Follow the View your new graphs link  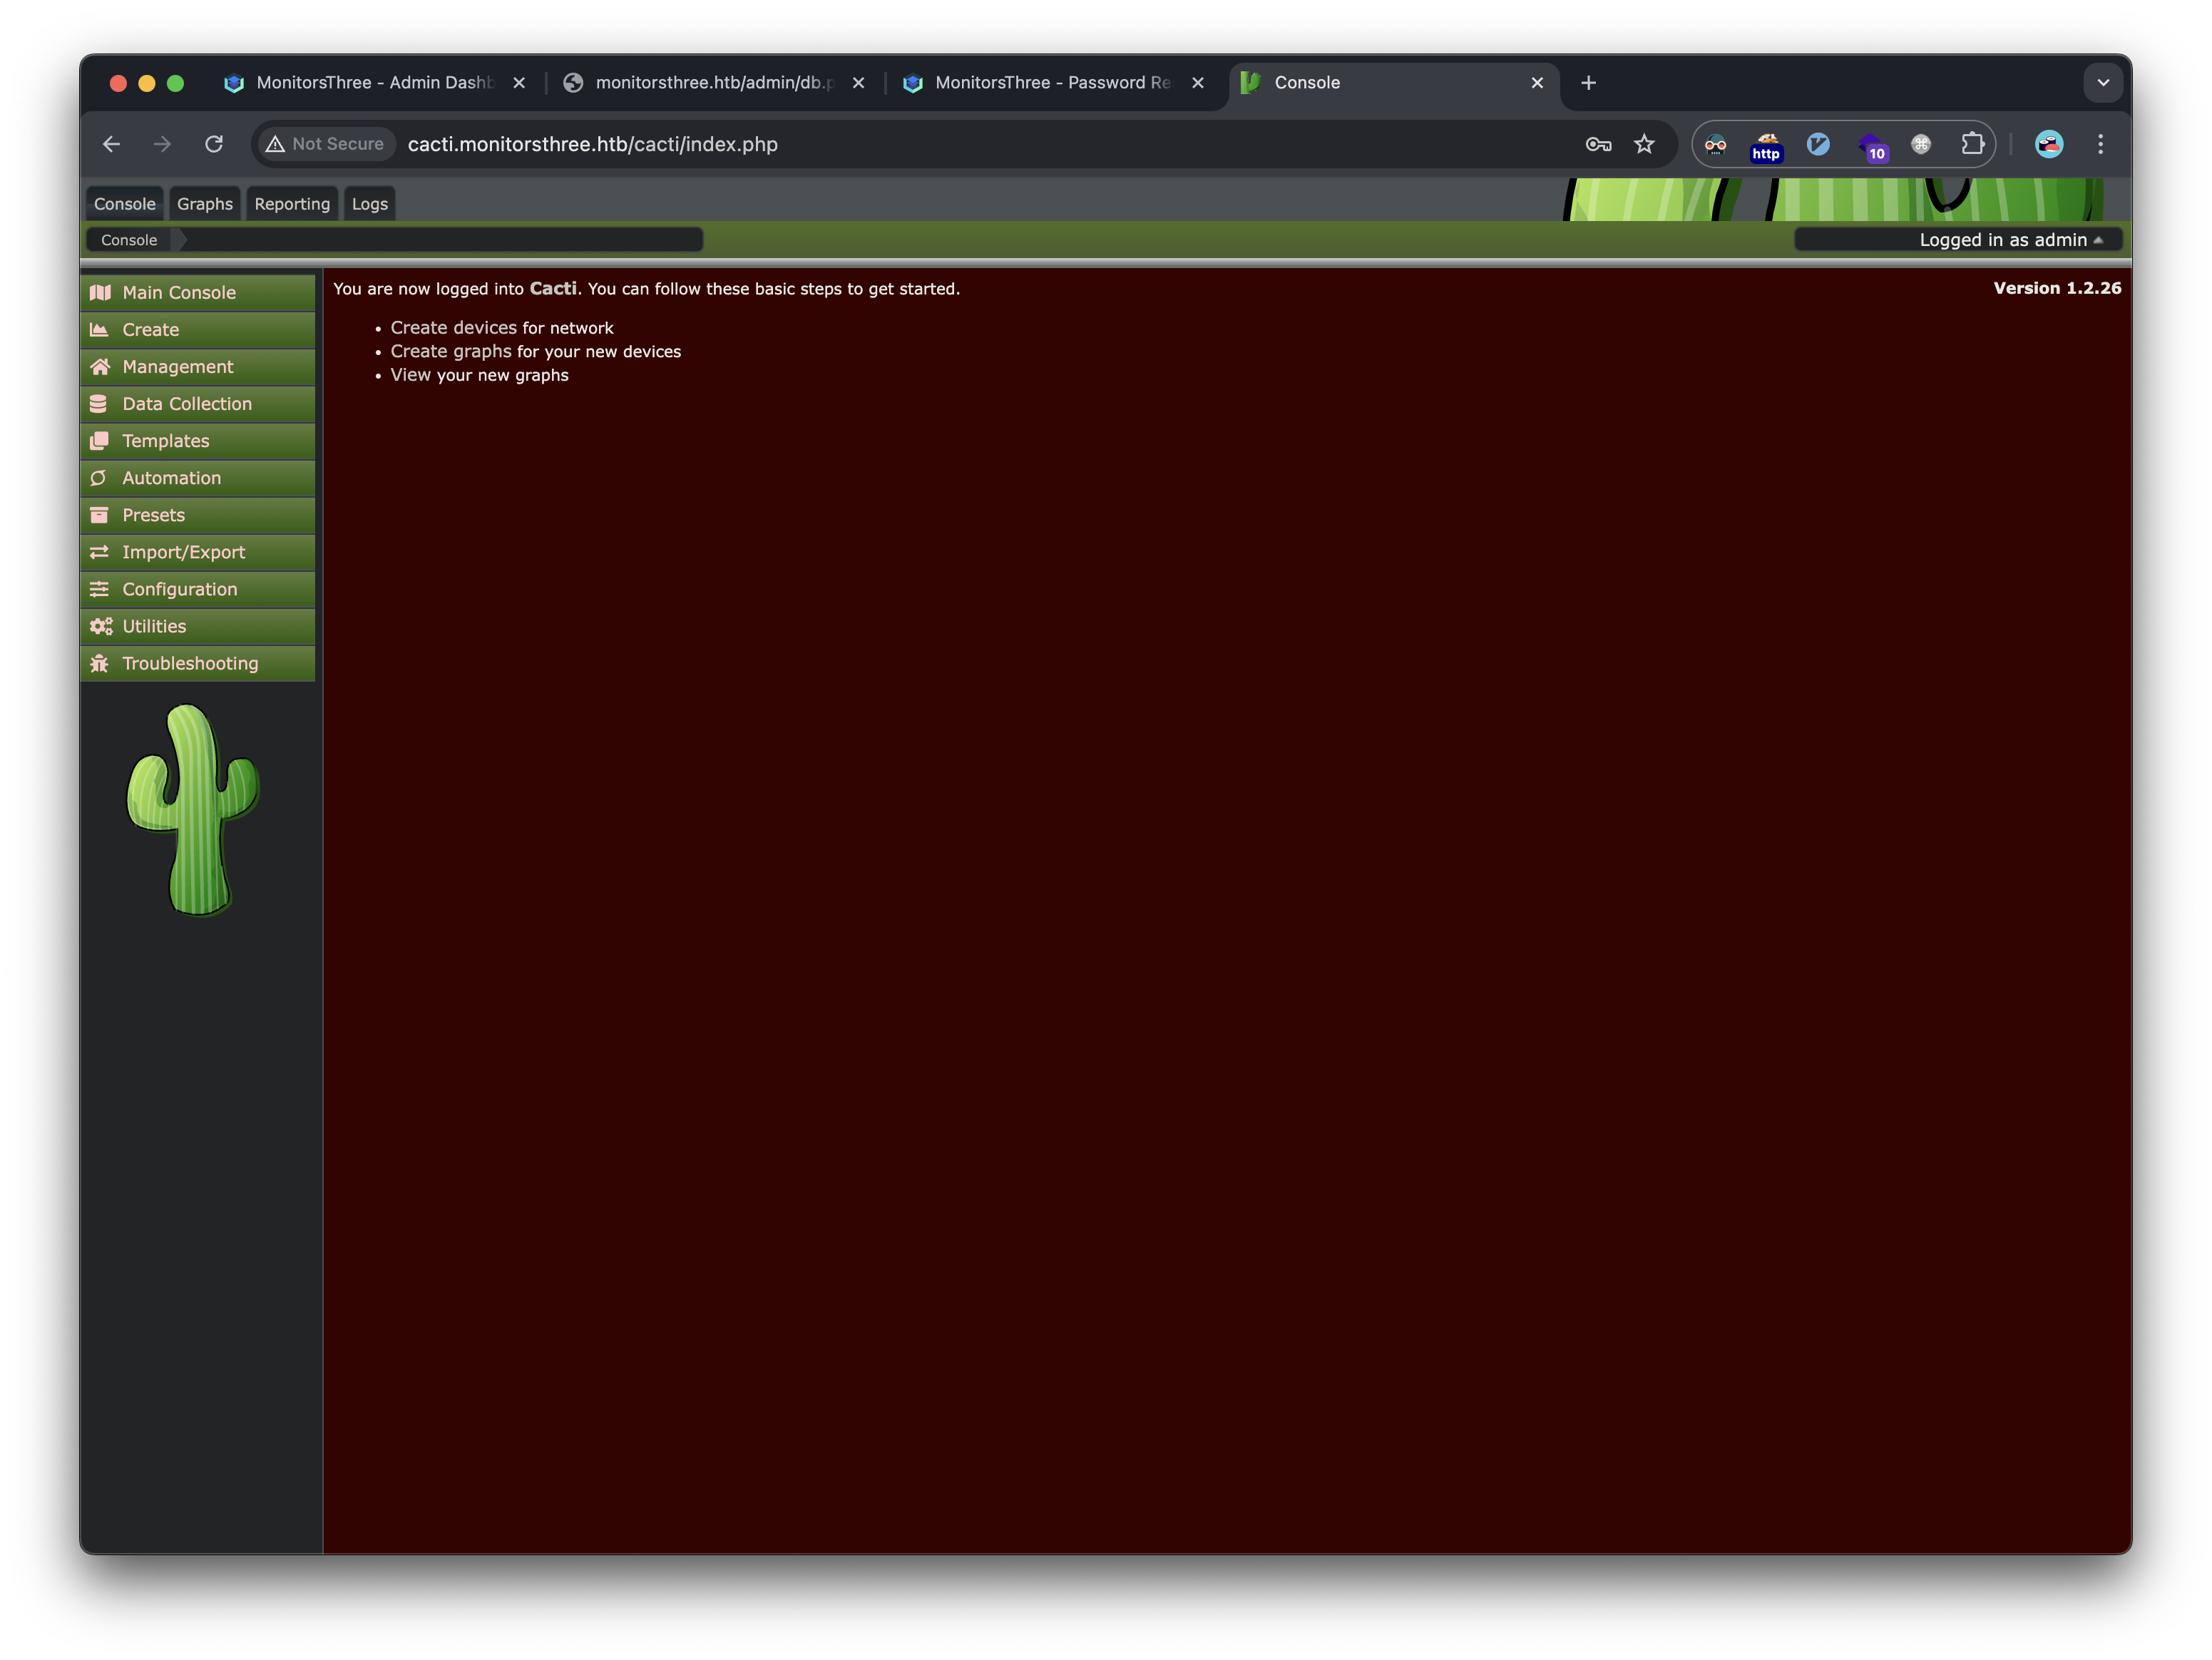479,375
